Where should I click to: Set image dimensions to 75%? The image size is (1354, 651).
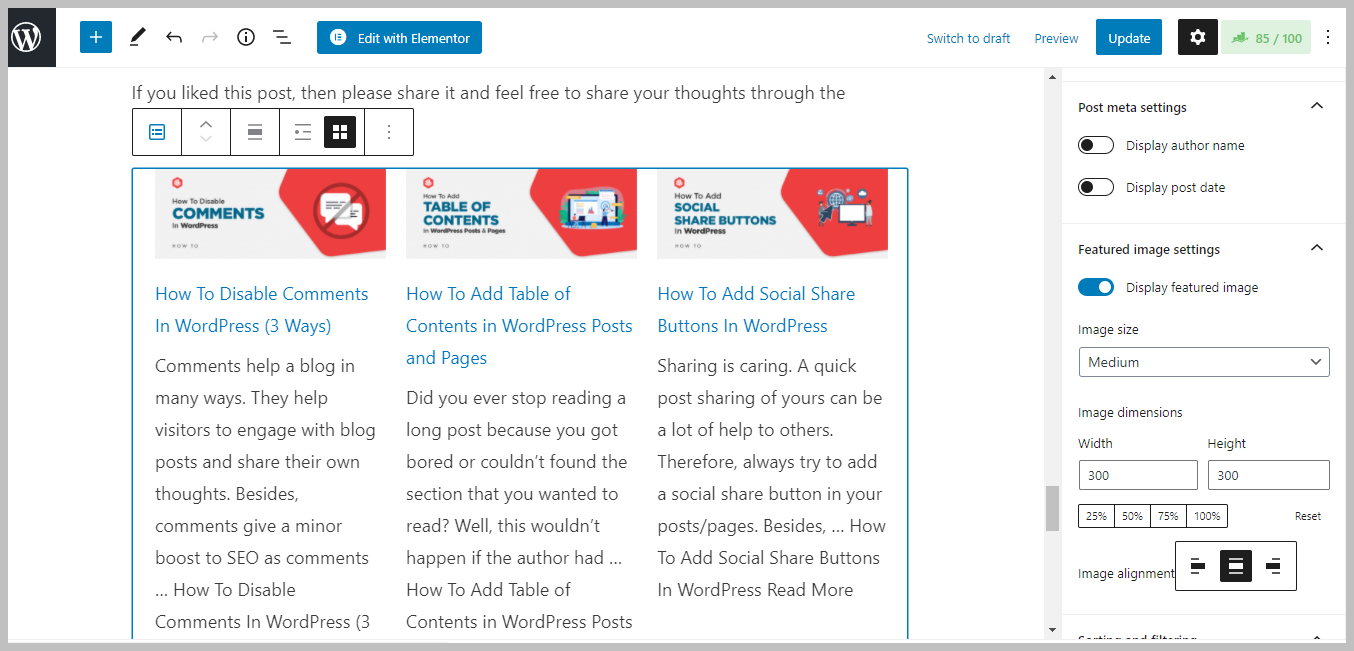pos(1168,516)
